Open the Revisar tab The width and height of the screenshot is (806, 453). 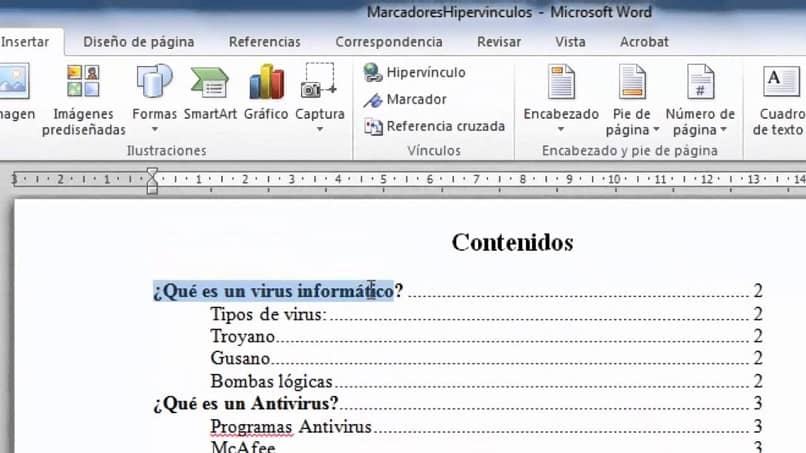pos(499,42)
